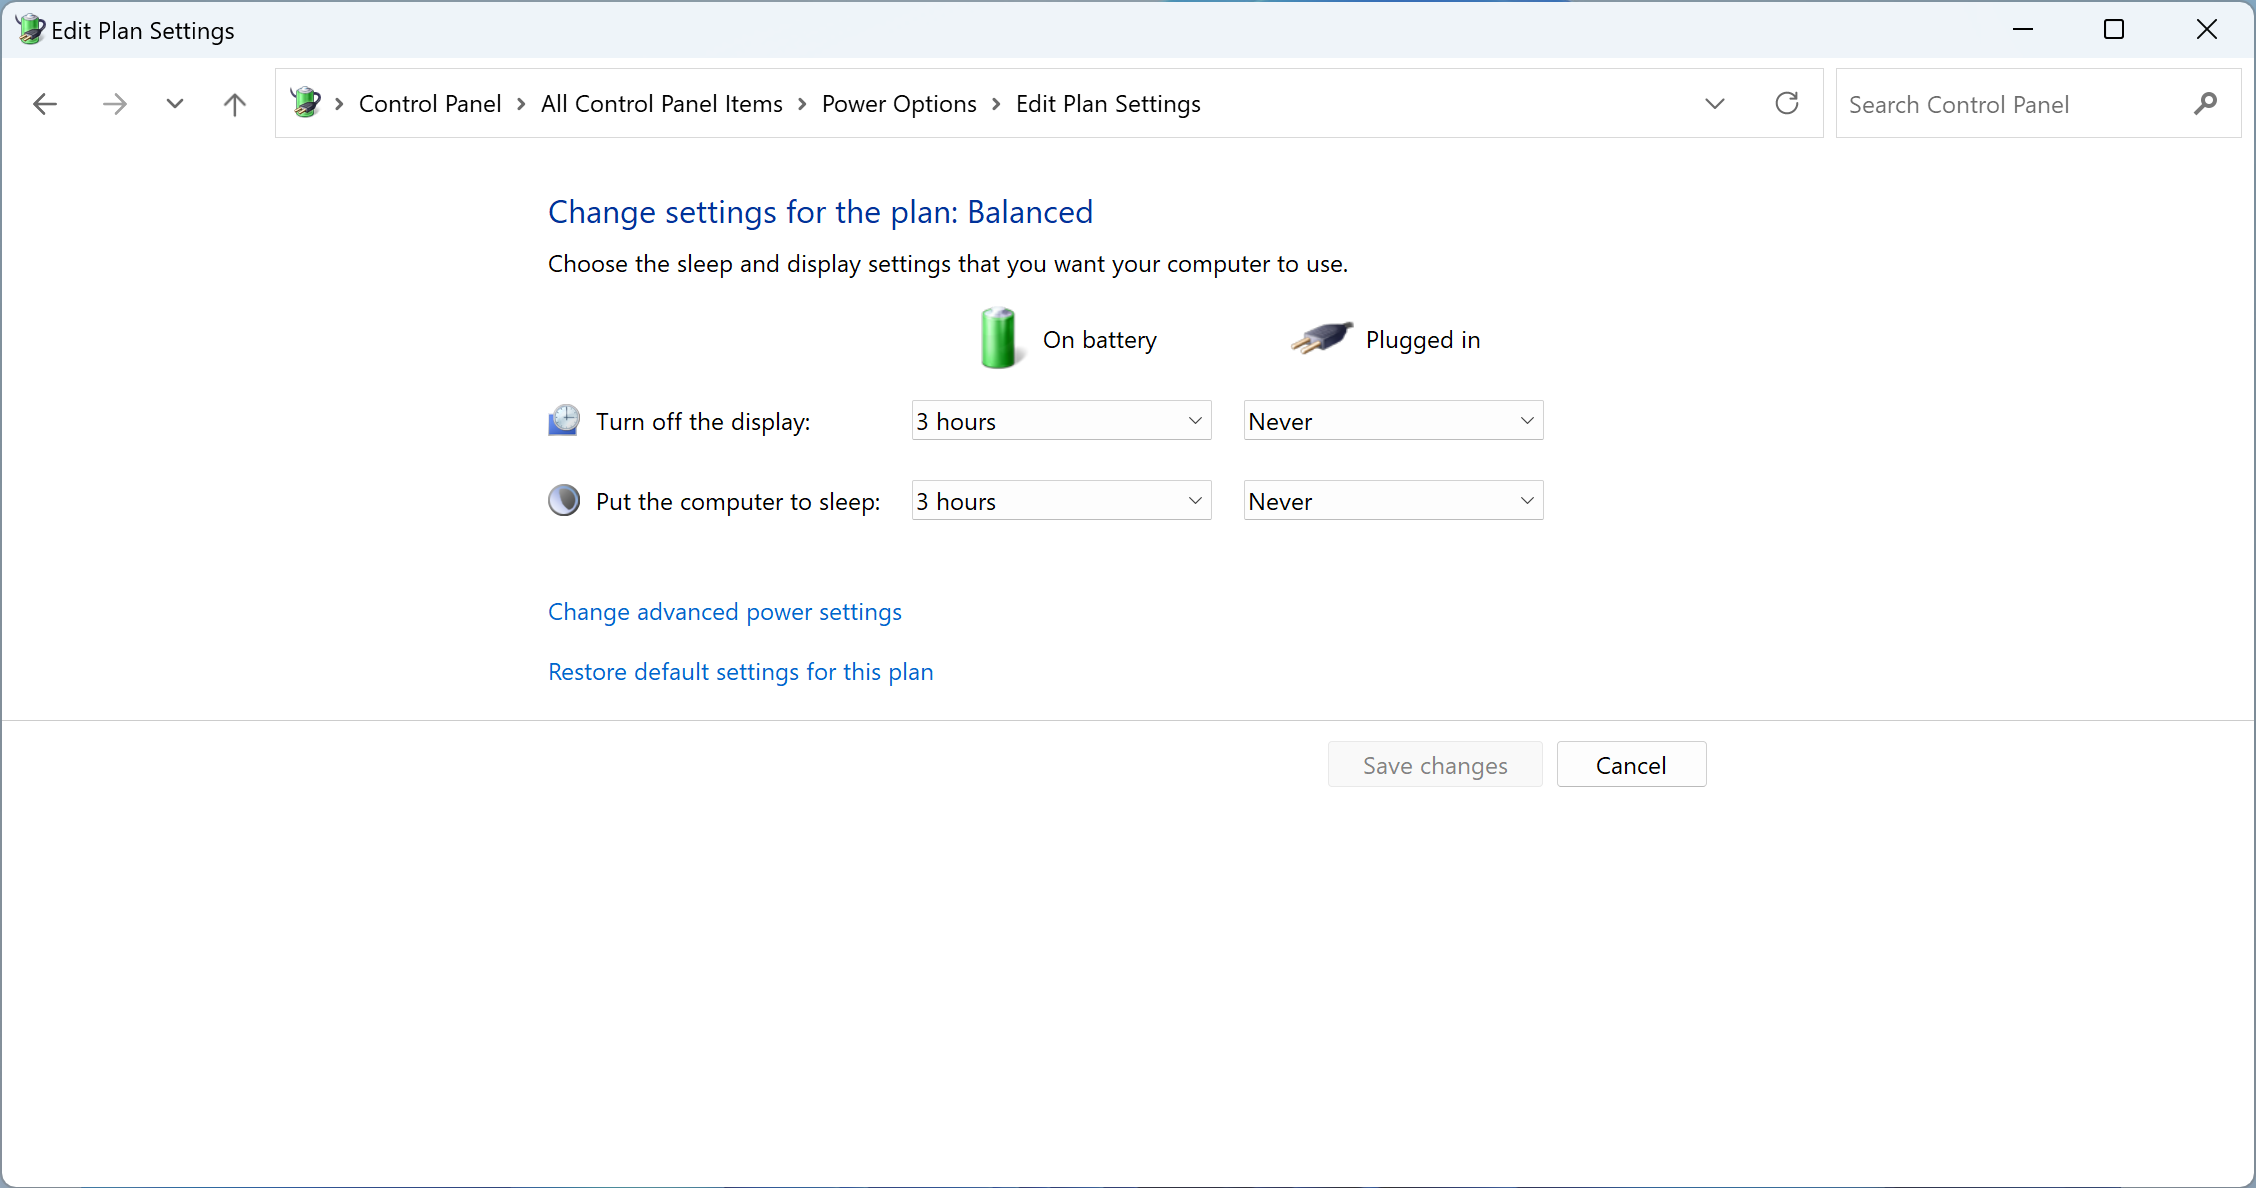Click the Forward navigation arrow
Screen dimensions: 2256x1188
click(x=114, y=103)
